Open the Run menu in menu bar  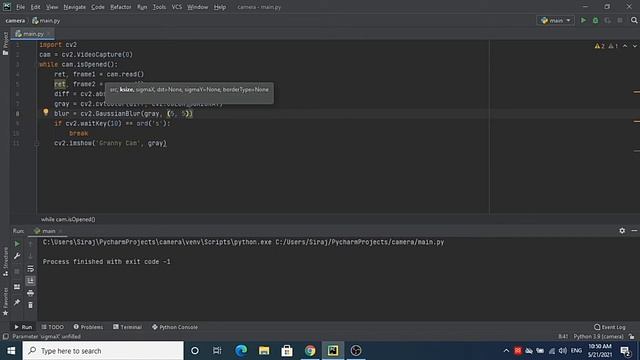[x=142, y=7]
